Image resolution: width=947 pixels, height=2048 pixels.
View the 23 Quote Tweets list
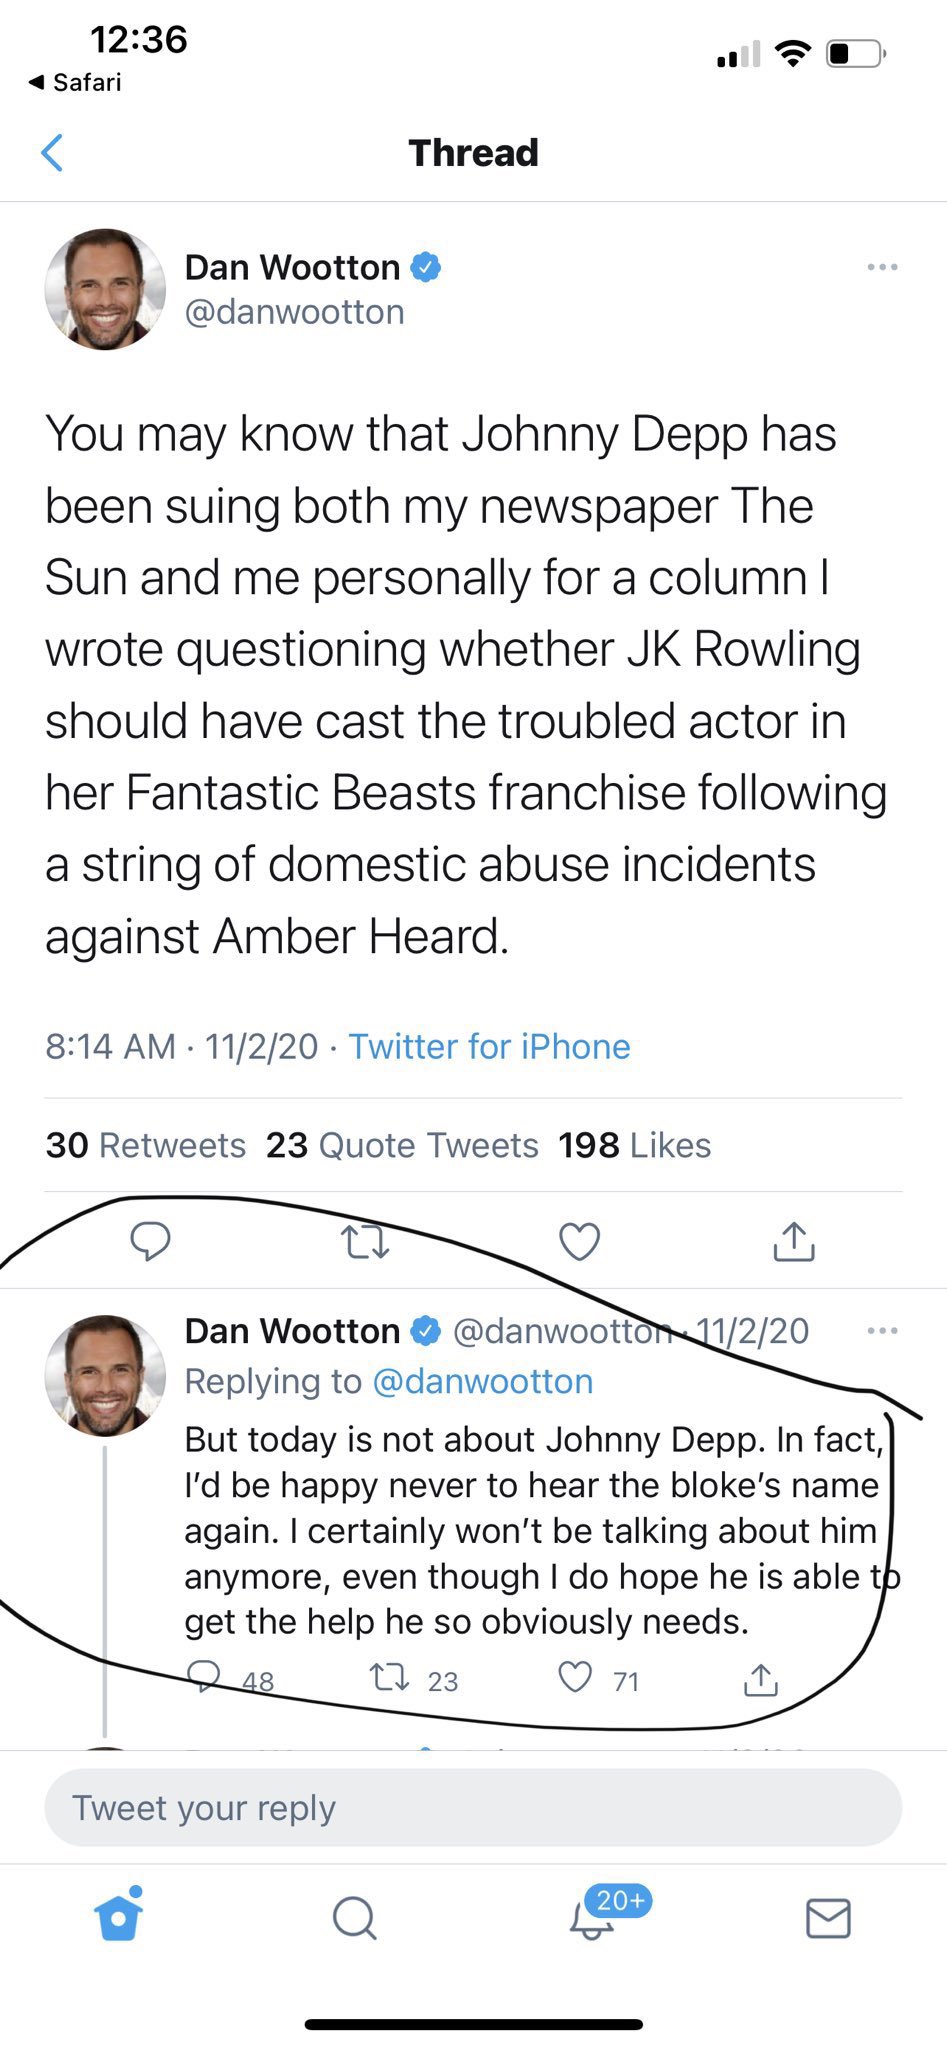pyautogui.click(x=402, y=1145)
